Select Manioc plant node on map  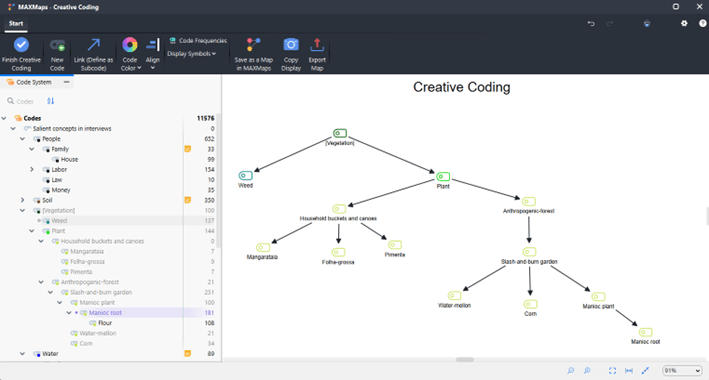coord(598,297)
